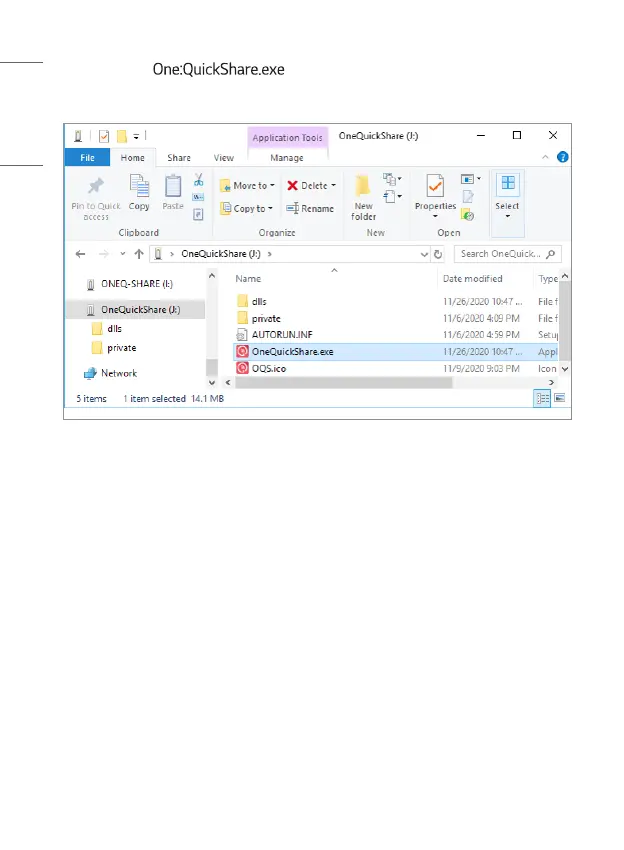
Task: Click the OneQuickShare.exe red app icon
Action: click(242, 351)
